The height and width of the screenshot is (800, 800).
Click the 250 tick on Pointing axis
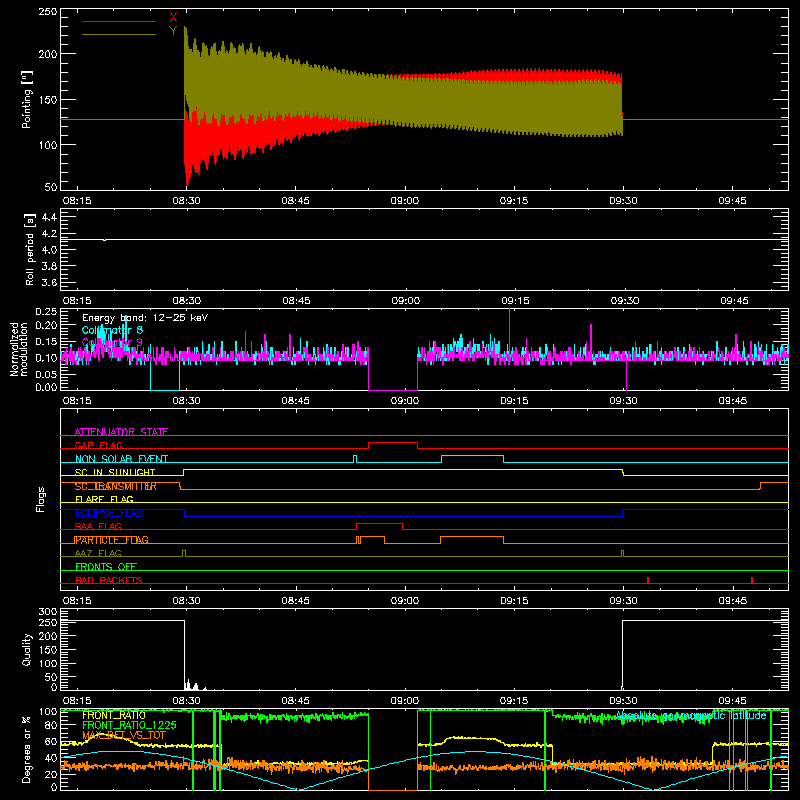[48, 12]
